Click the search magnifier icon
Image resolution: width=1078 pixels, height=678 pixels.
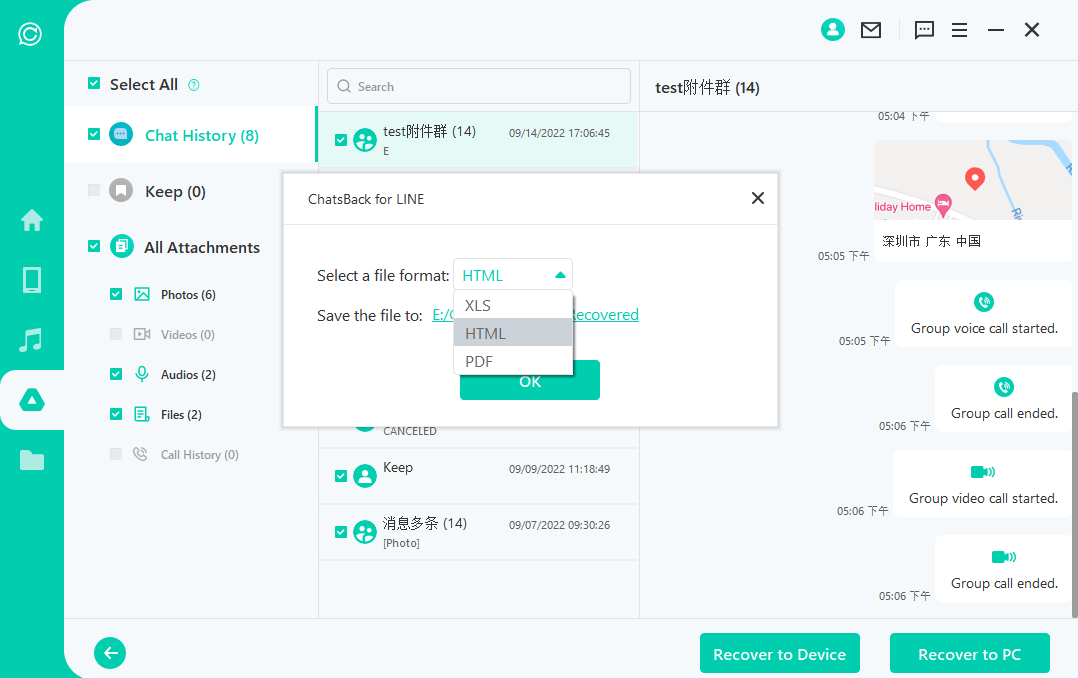pos(344,87)
